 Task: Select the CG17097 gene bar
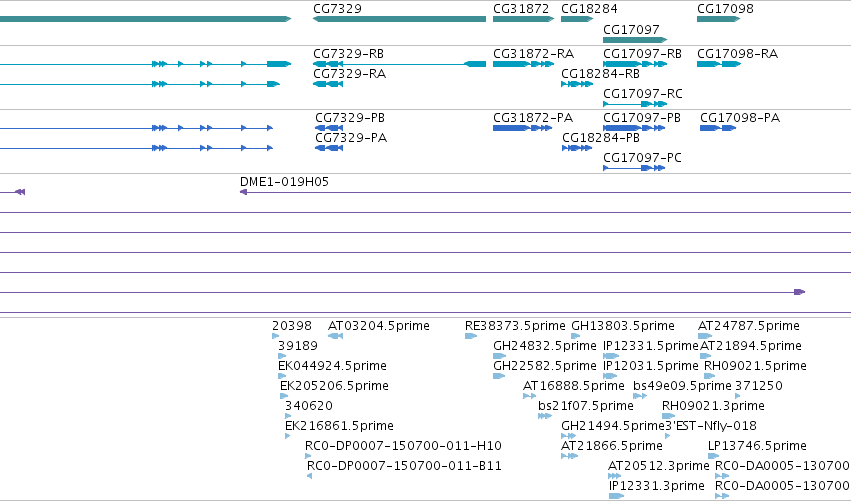click(x=635, y=40)
